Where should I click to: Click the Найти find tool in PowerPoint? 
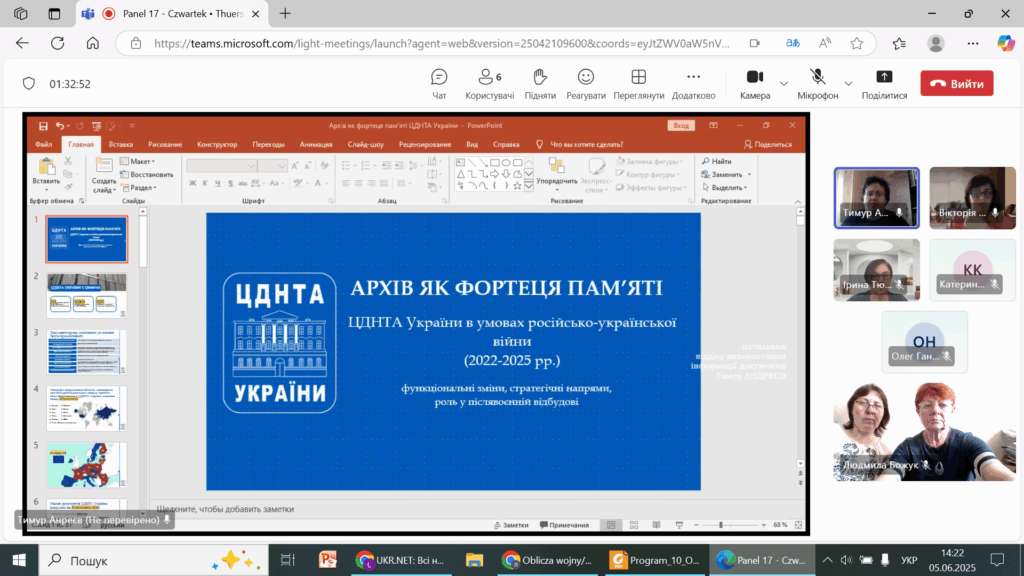716,161
